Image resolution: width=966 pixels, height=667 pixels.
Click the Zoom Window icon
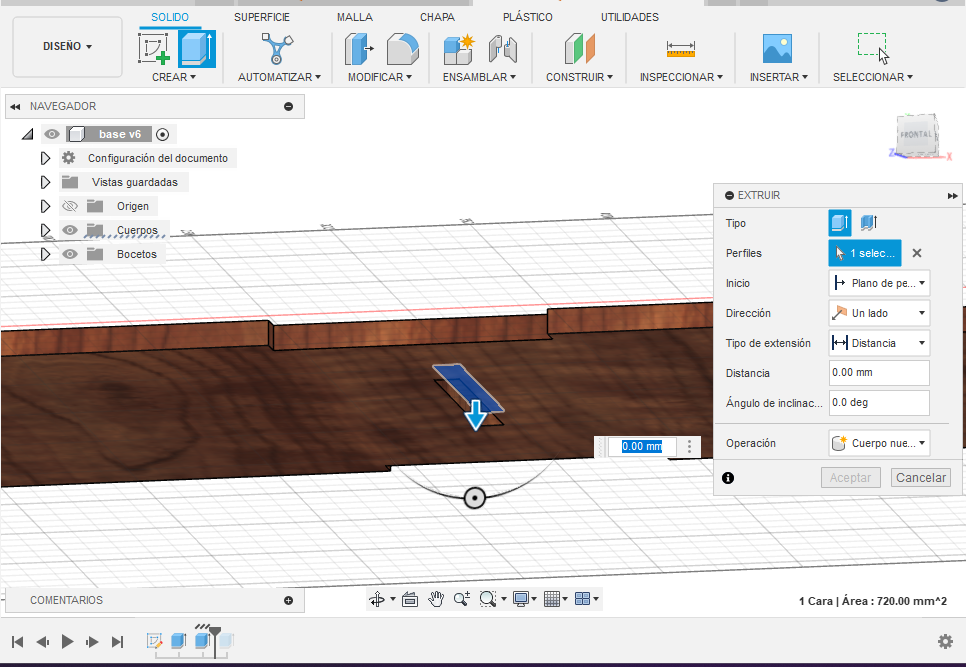487,599
